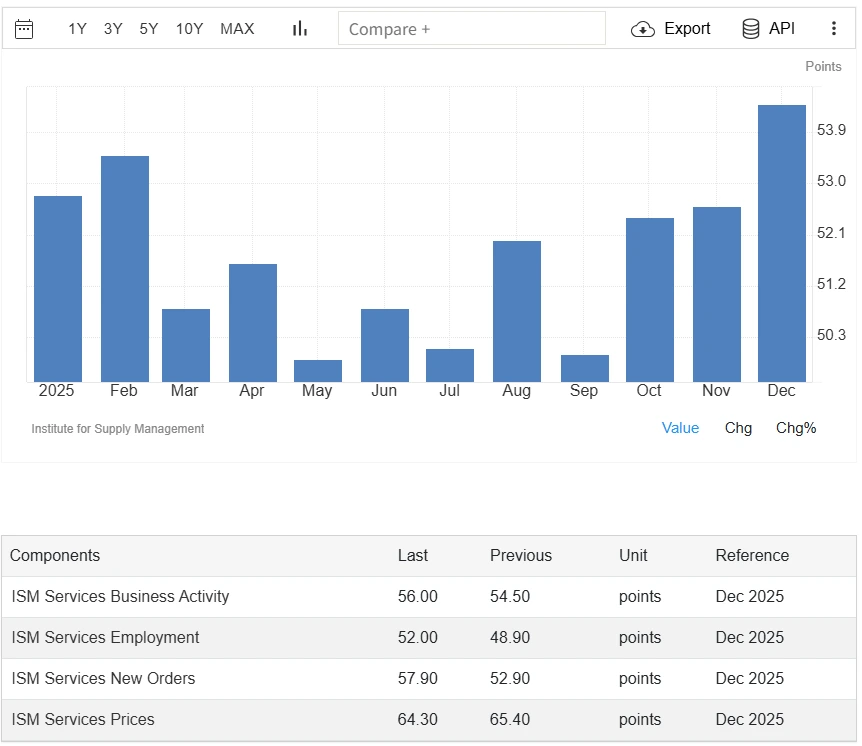Click the 65.40 Previous value

[x=510, y=719]
